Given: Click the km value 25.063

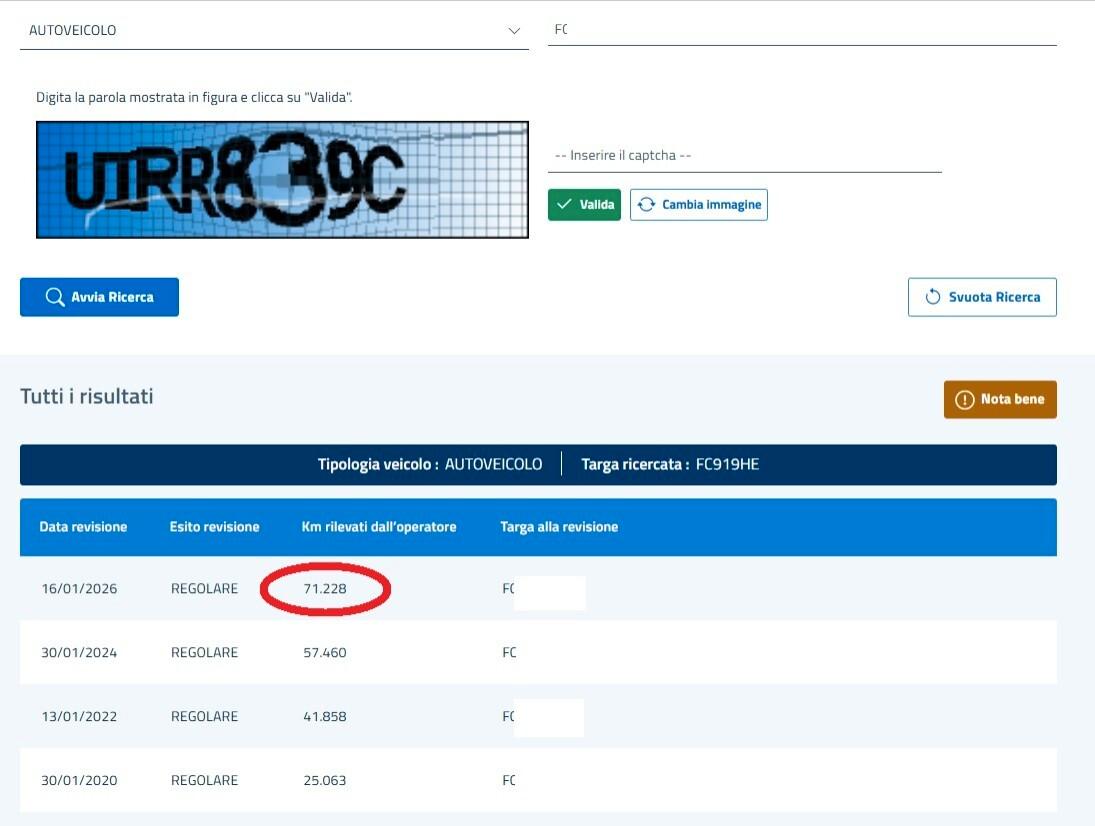Looking at the screenshot, I should tap(325, 781).
